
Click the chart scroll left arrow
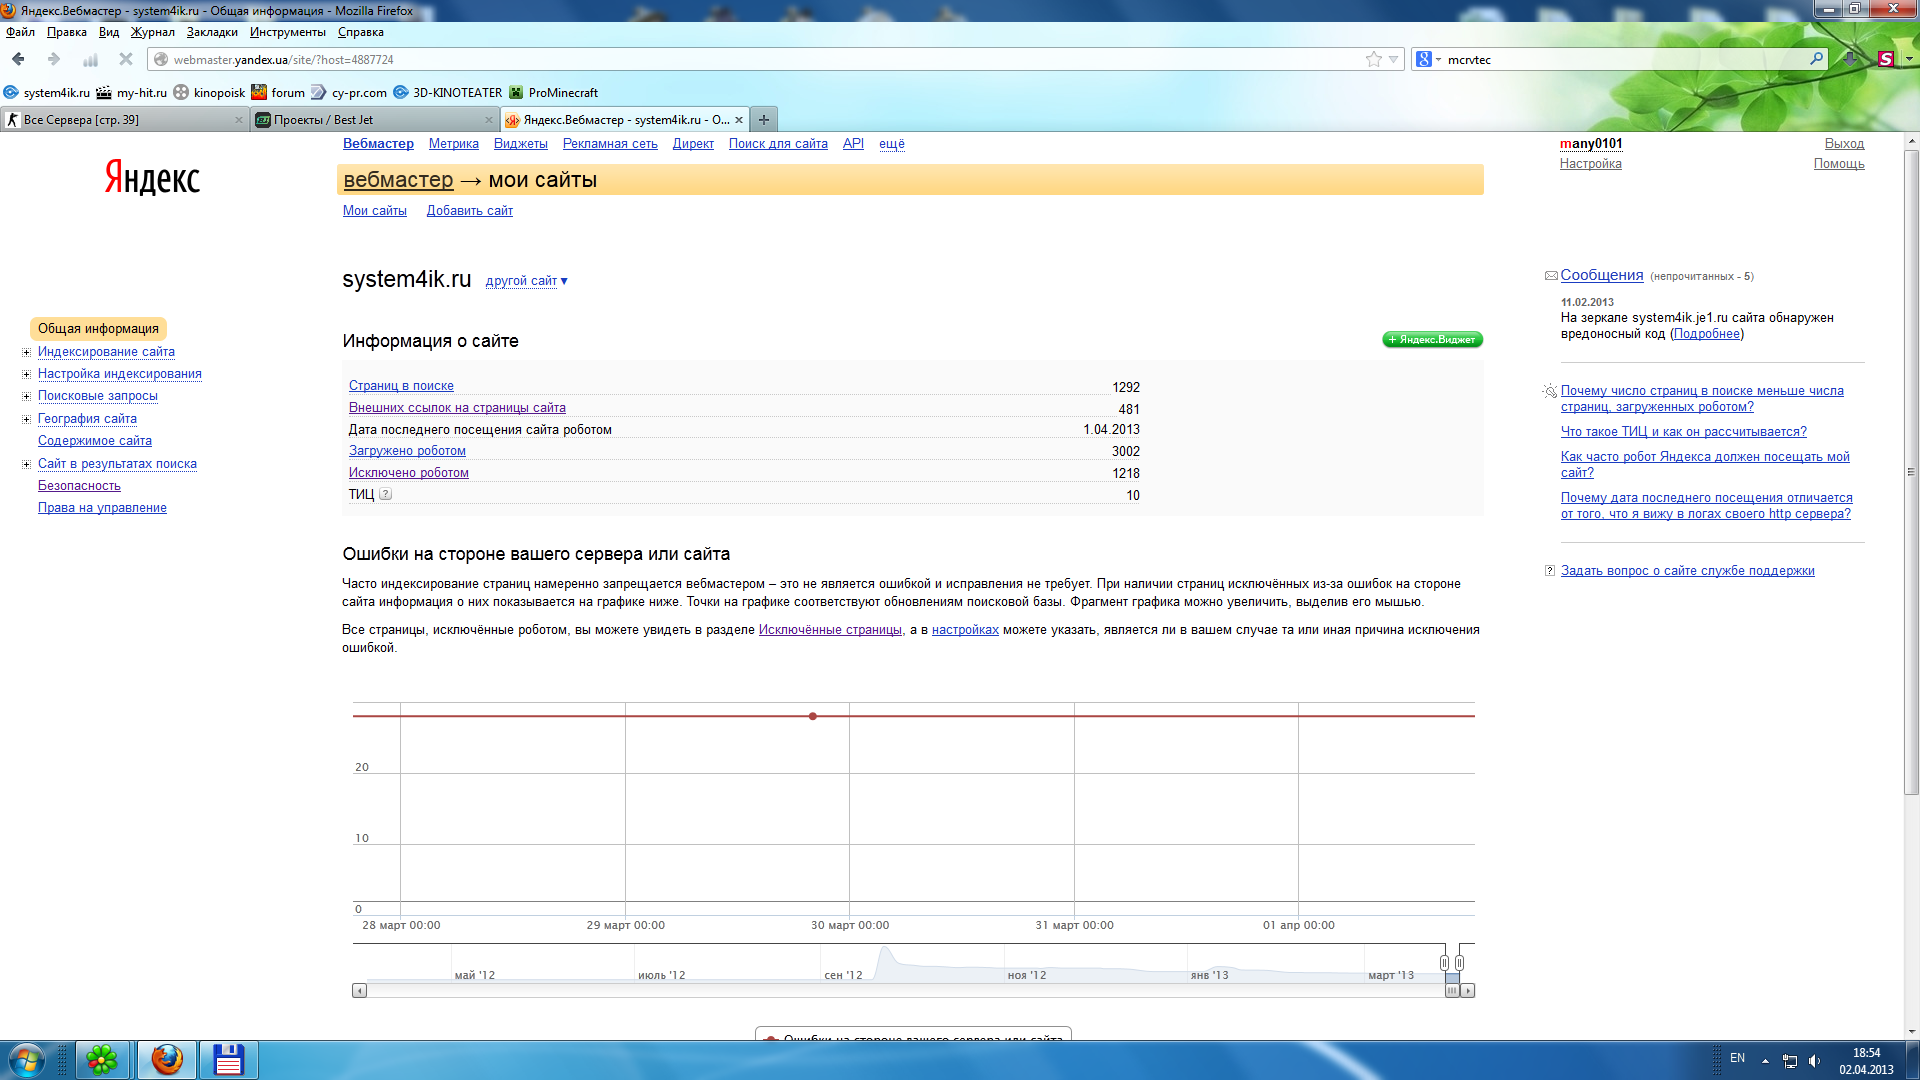point(360,990)
